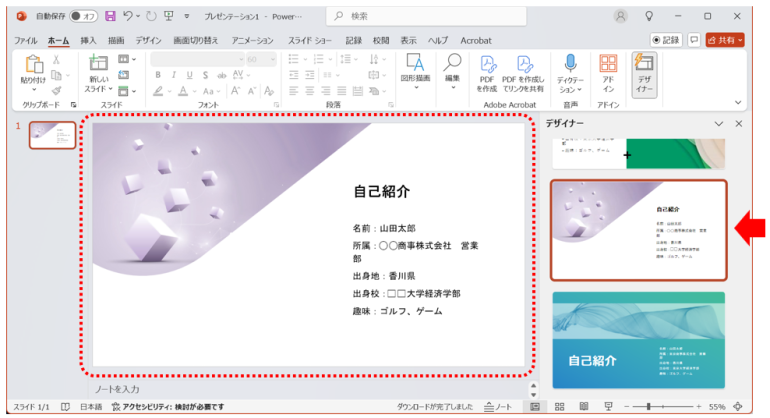The image size is (770, 418).
Task: Toggle the デザイナー ribbon button
Action: click(644, 75)
